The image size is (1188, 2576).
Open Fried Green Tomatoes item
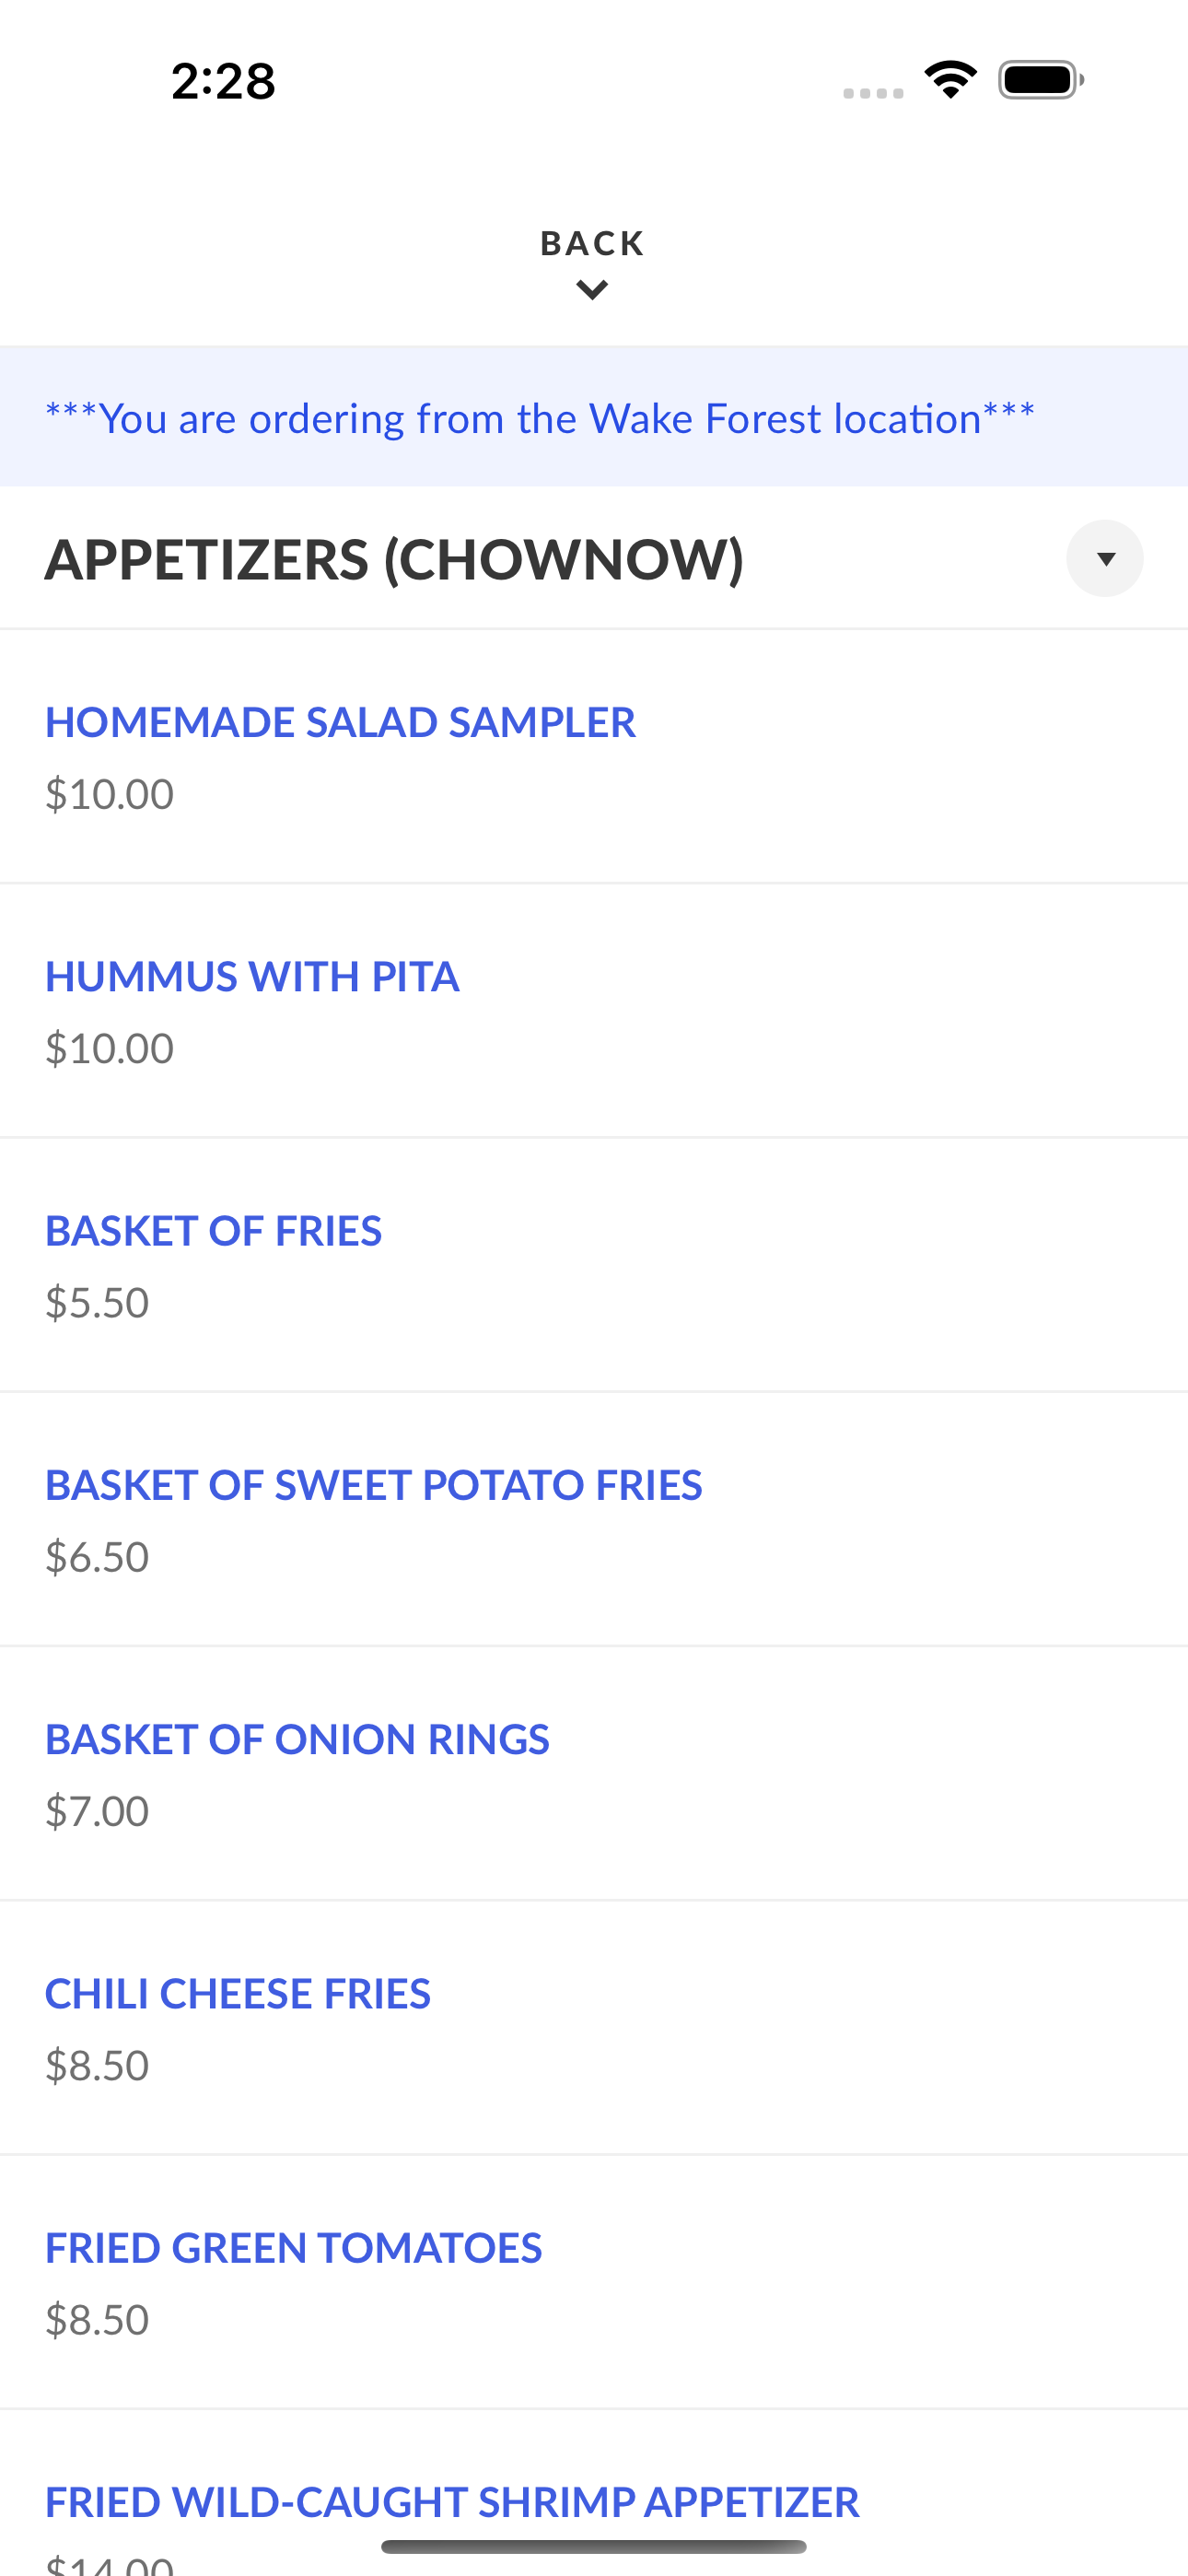[594, 2280]
